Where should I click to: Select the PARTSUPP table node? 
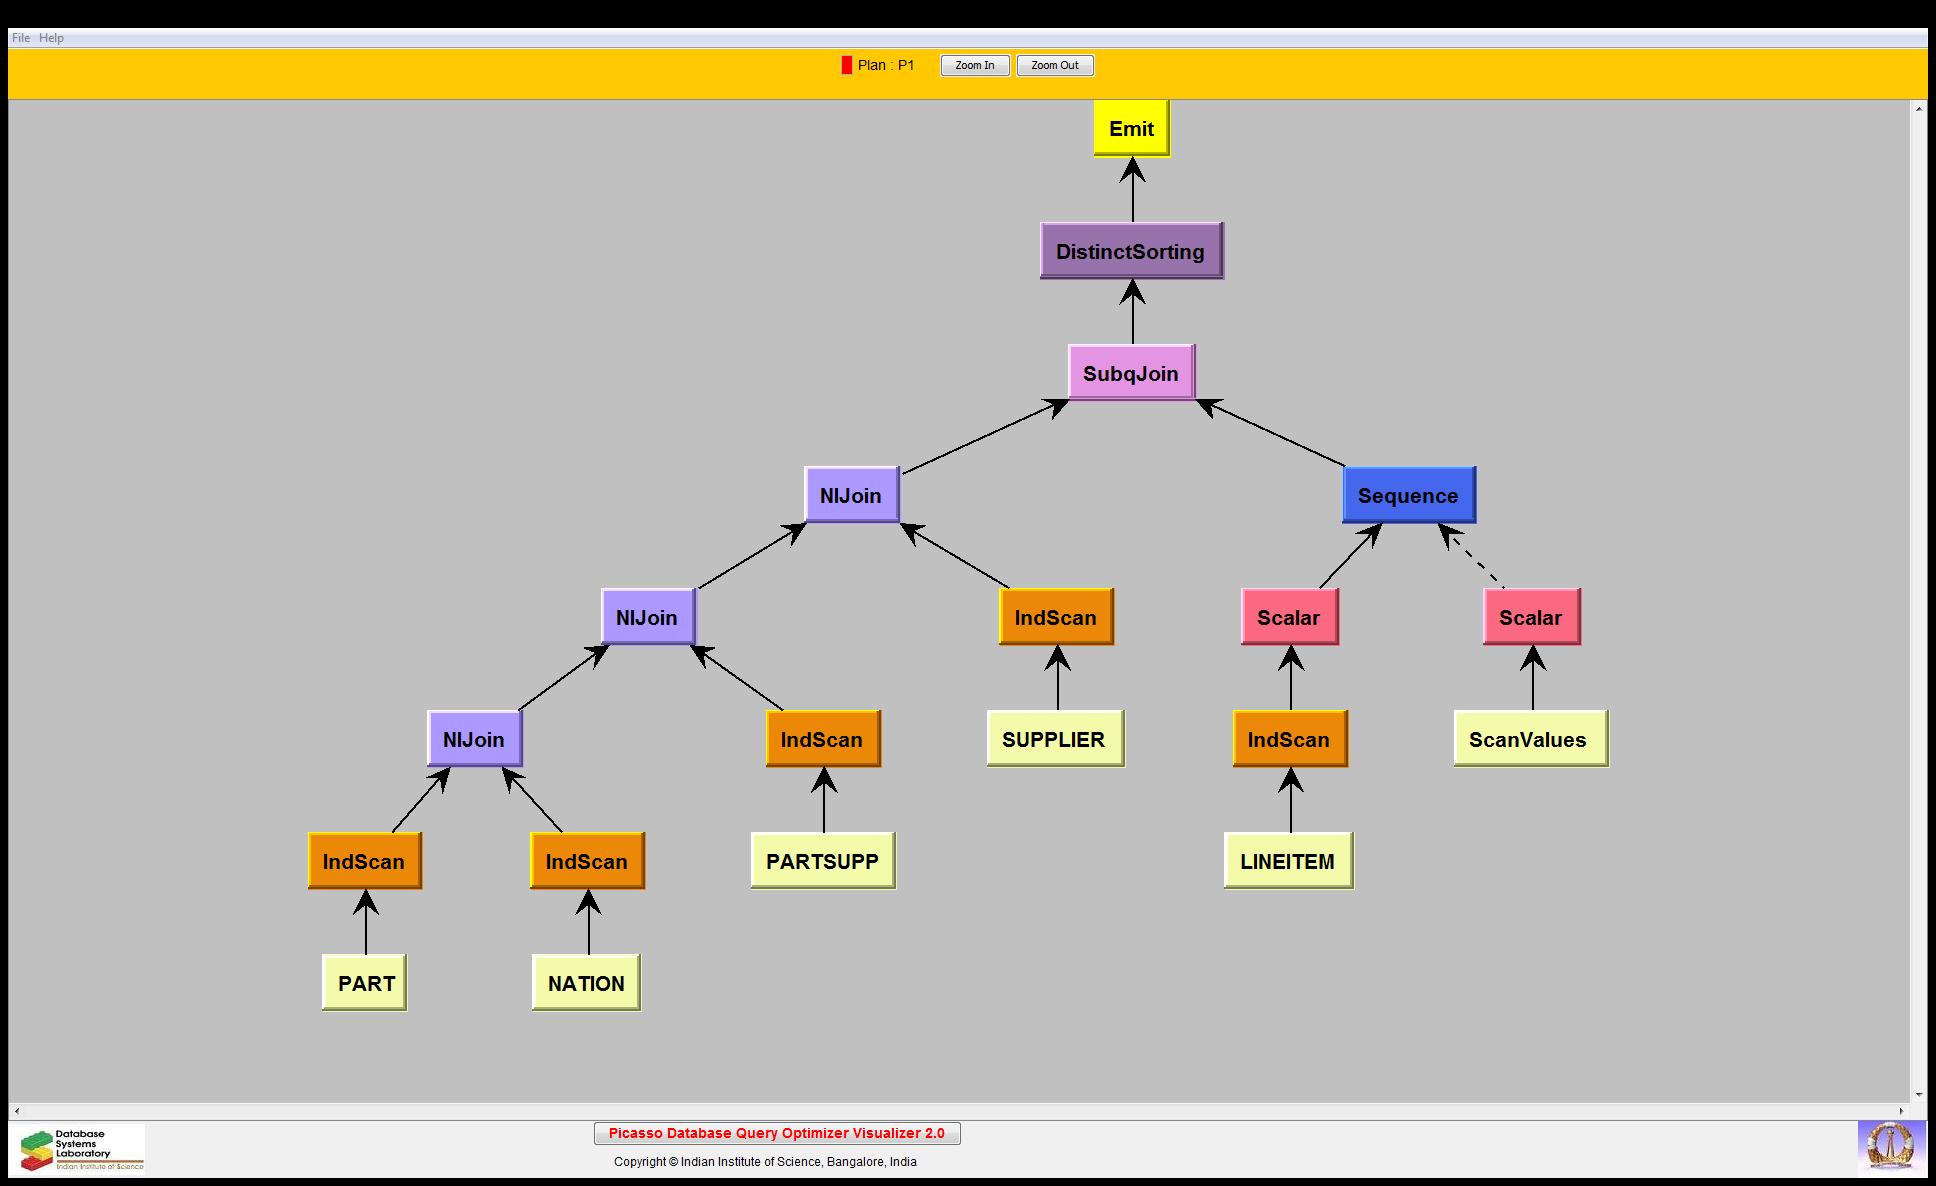point(822,861)
